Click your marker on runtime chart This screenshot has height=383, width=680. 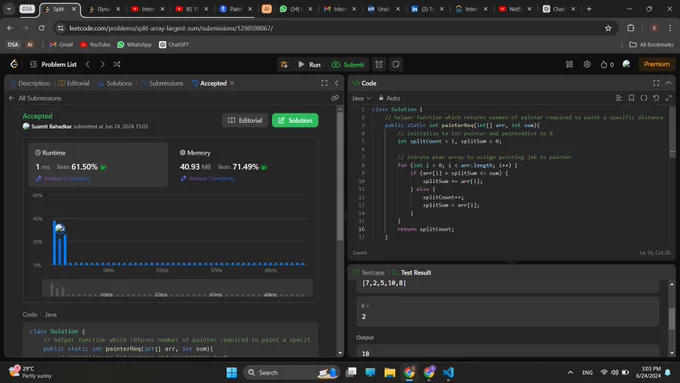click(x=60, y=229)
